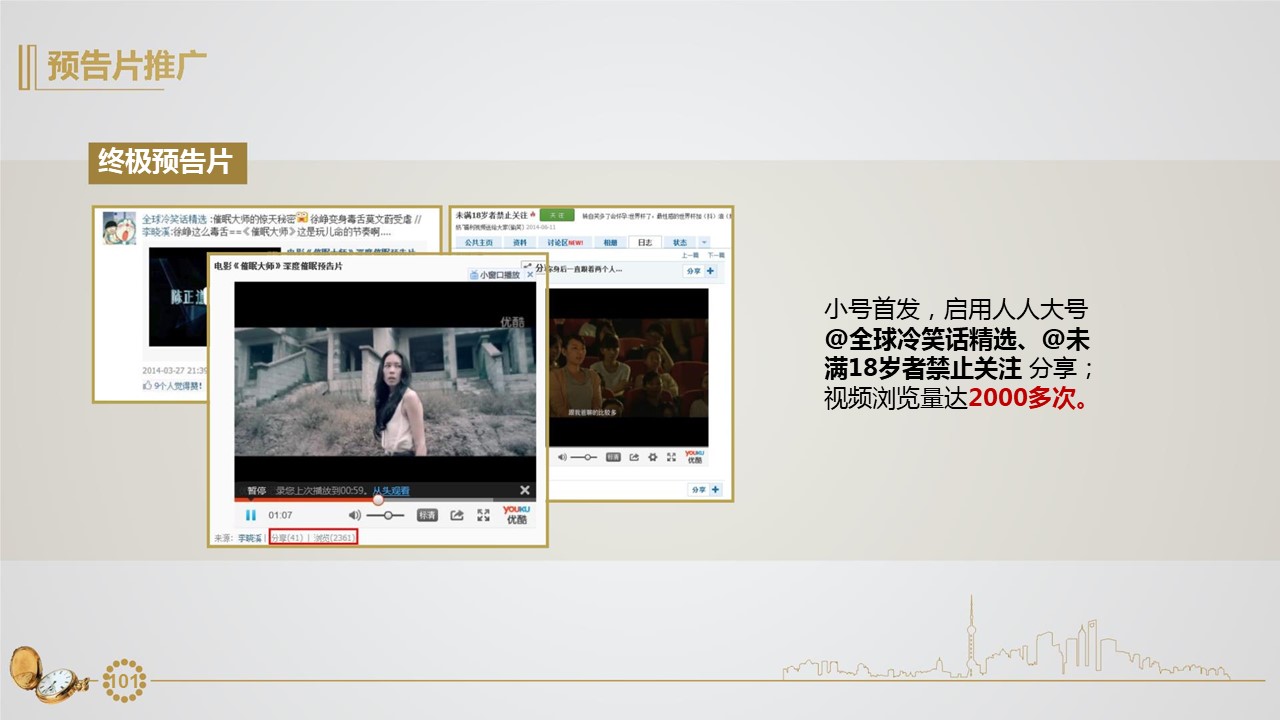Image resolution: width=1280 pixels, height=720 pixels.
Task: Click video title 电影《催眠大师》深度催眠预告片
Action: tap(278, 266)
